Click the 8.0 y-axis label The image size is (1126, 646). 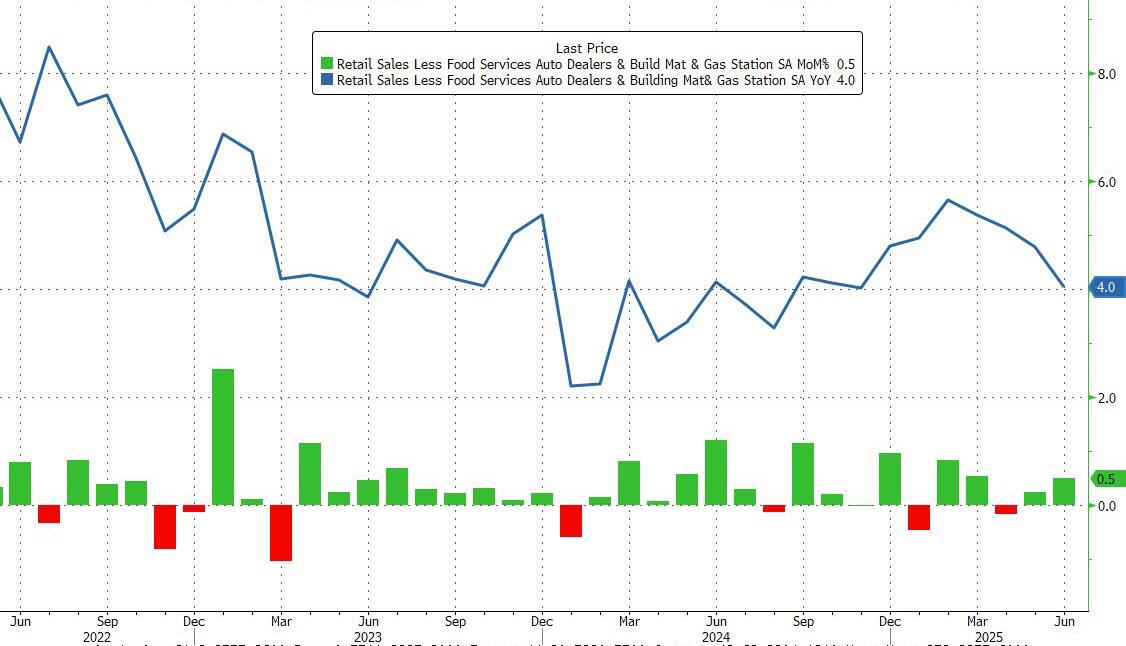1107,74
